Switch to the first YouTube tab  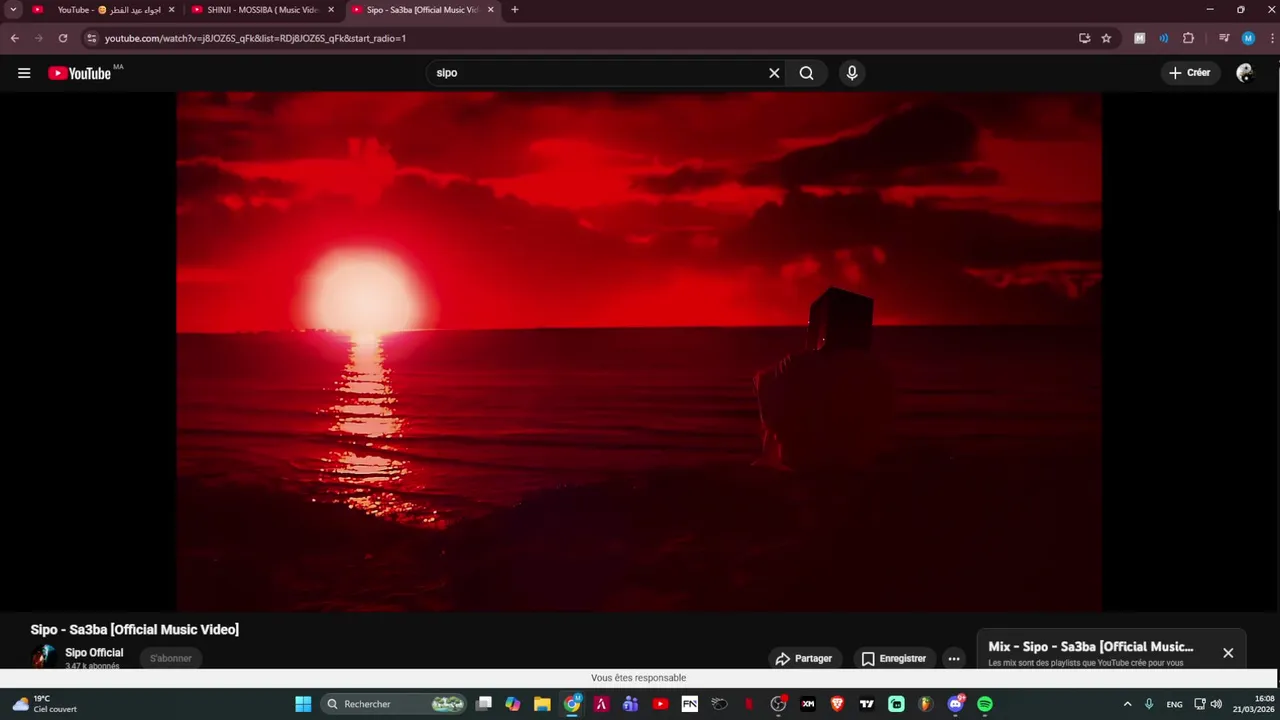point(103,10)
